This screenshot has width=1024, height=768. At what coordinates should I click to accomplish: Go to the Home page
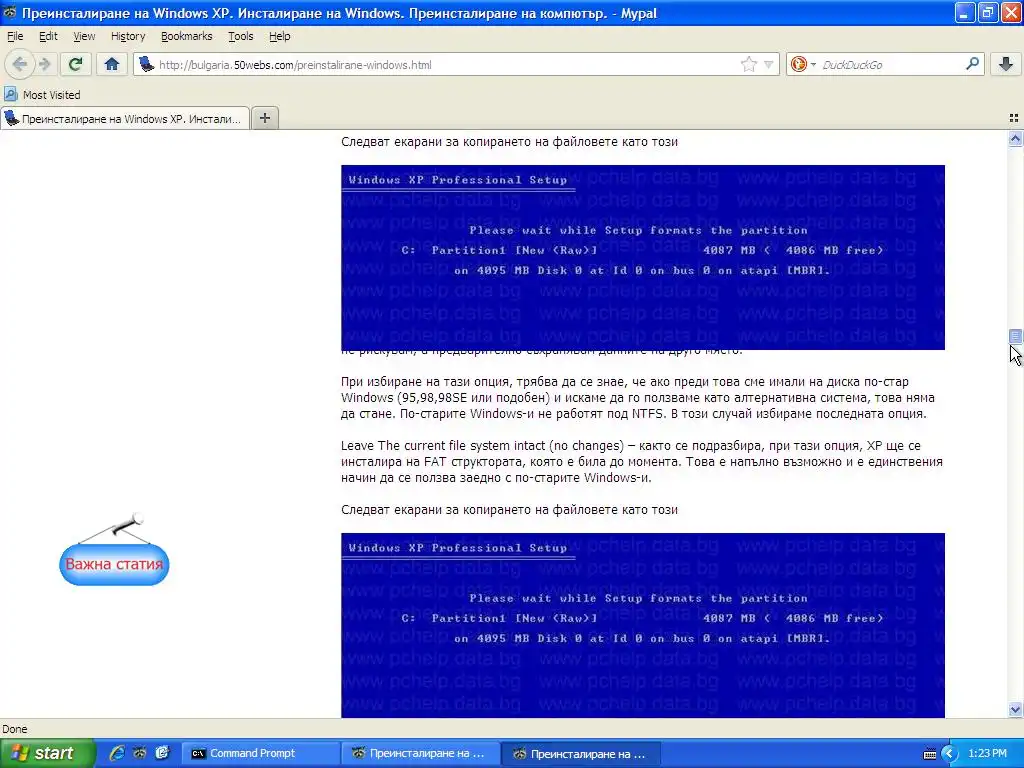click(112, 64)
